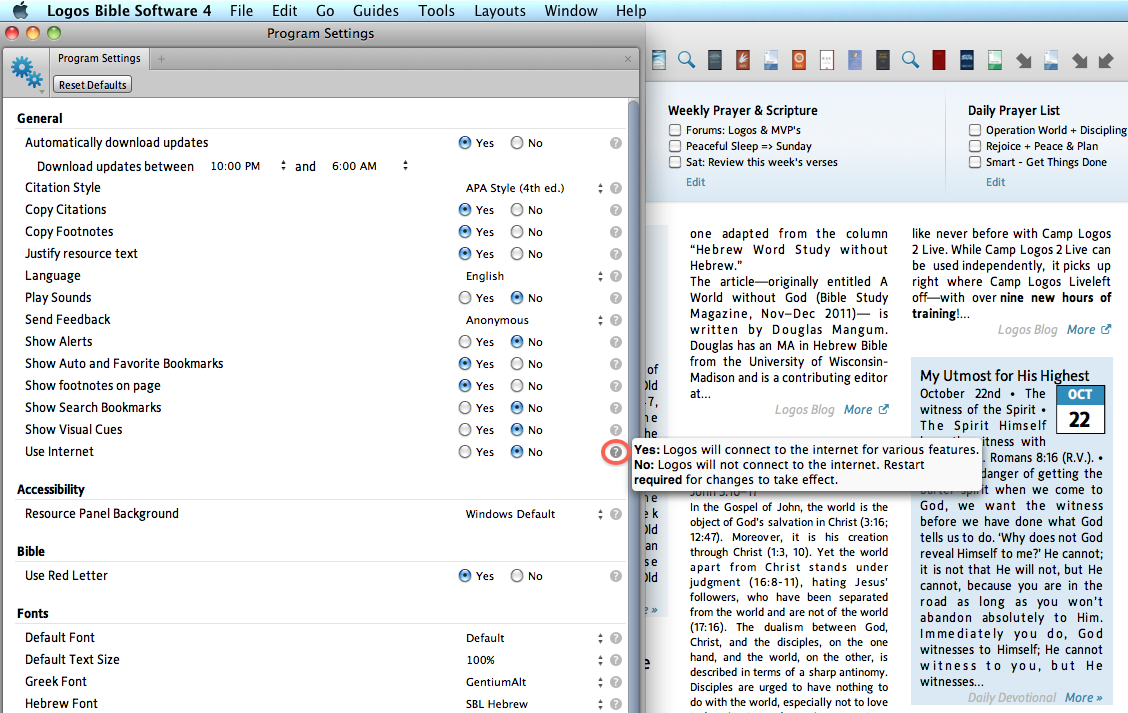This screenshot has height=713, width=1128.
Task: Select the Program Settings tab
Action: 99,58
